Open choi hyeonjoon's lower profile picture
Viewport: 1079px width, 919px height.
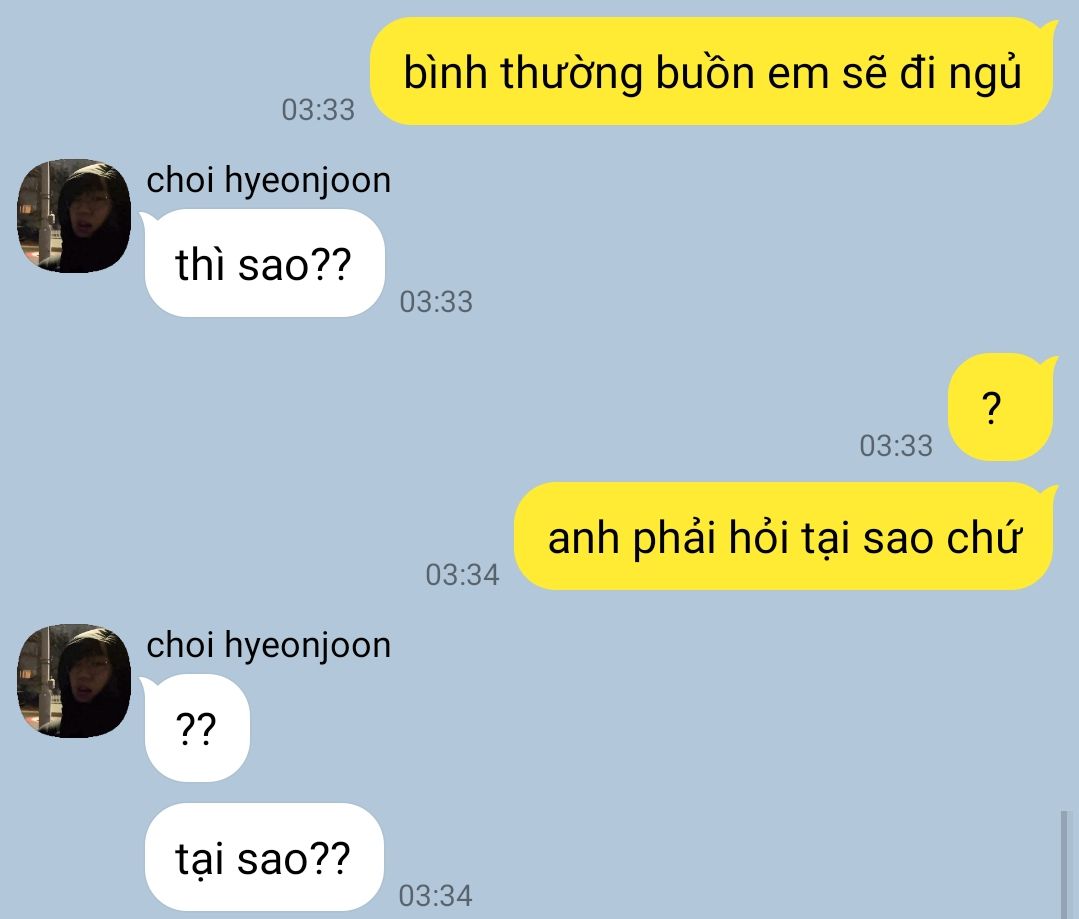(74, 681)
